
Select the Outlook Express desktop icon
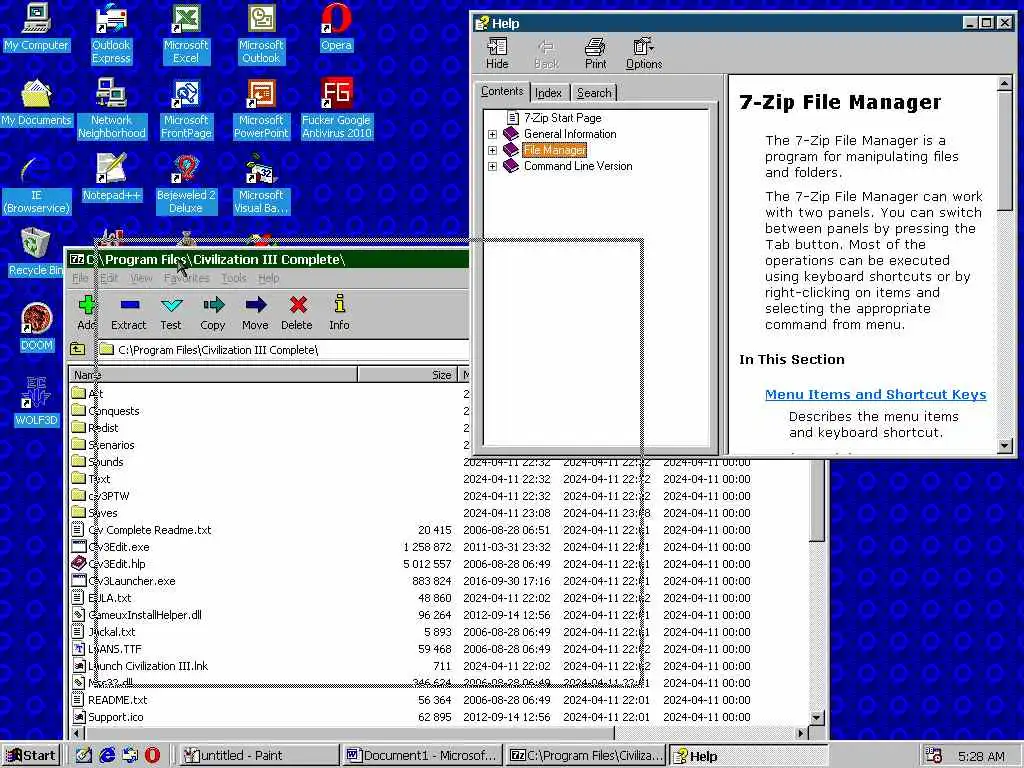[x=111, y=33]
